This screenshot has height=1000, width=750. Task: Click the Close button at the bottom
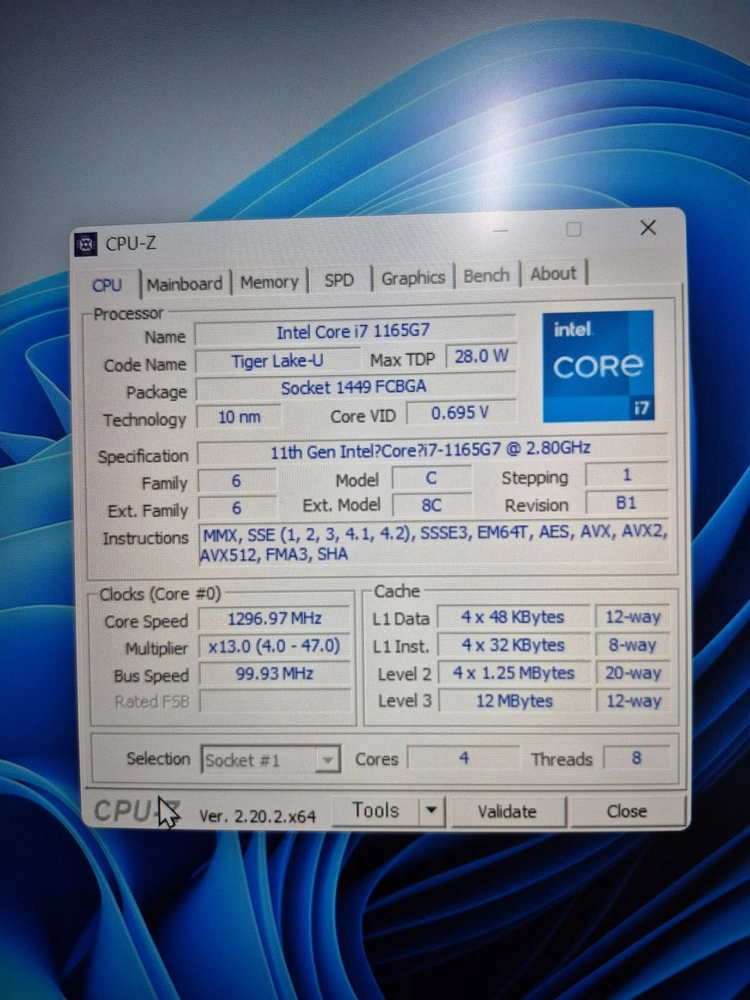click(x=627, y=811)
